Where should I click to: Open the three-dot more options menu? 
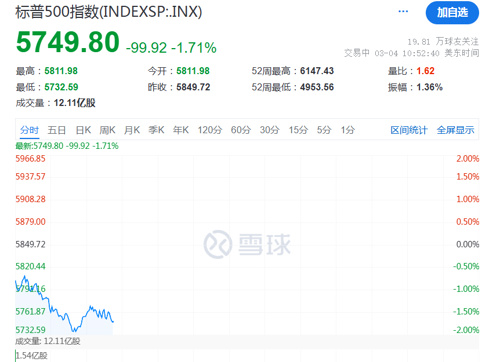point(403,12)
